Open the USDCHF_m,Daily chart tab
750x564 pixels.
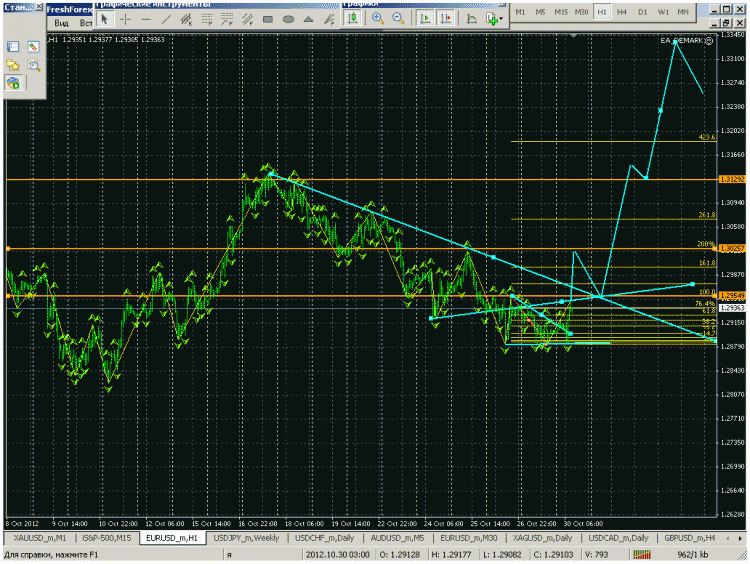(325, 538)
